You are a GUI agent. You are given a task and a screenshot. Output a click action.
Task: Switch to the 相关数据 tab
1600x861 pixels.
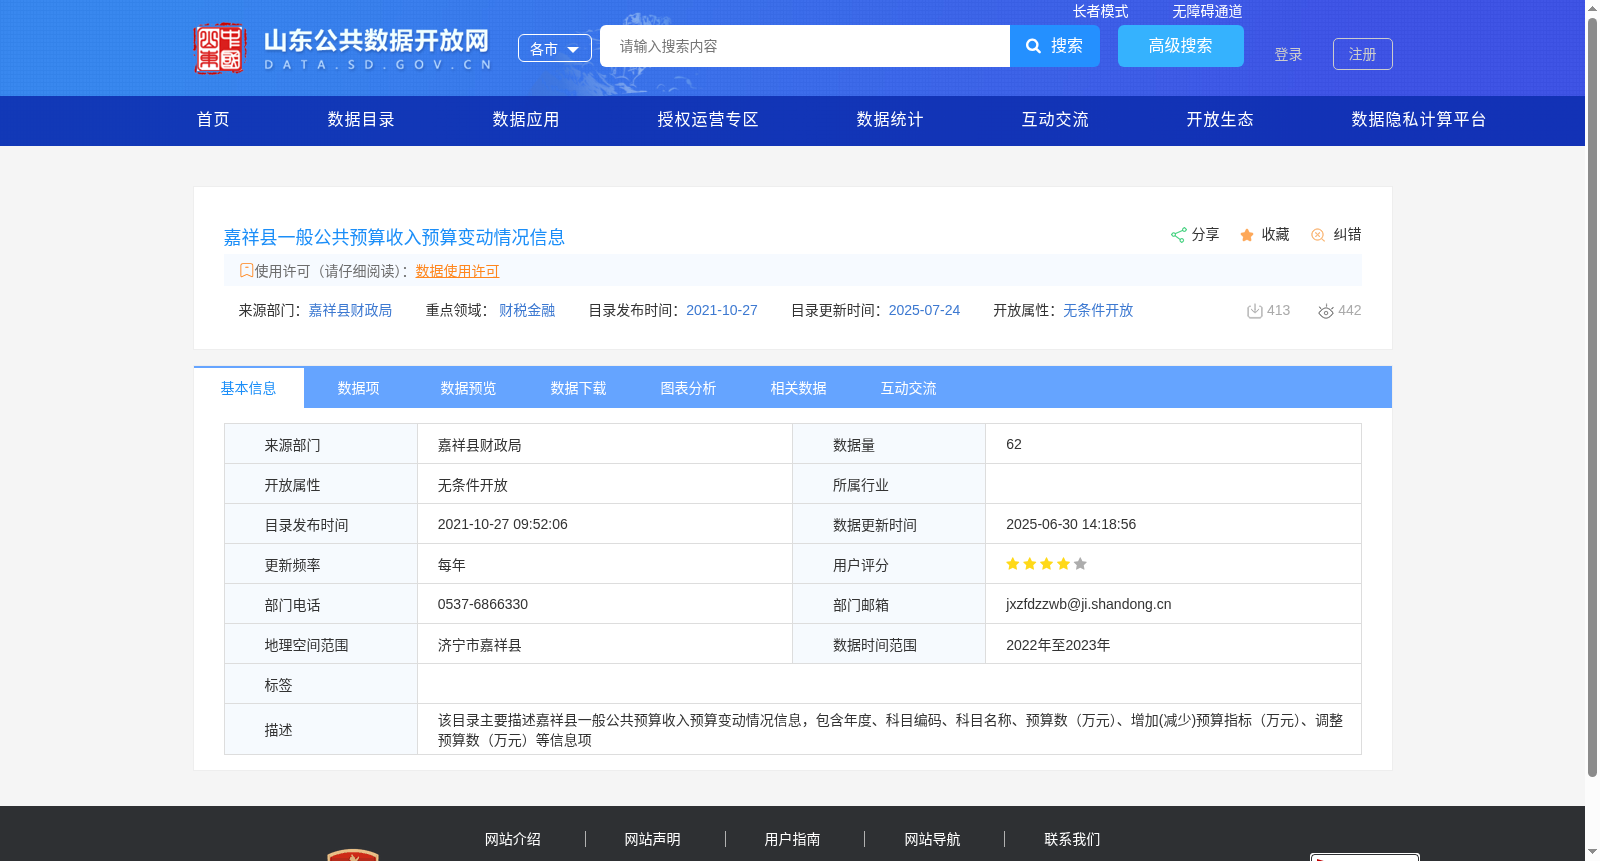coord(799,388)
